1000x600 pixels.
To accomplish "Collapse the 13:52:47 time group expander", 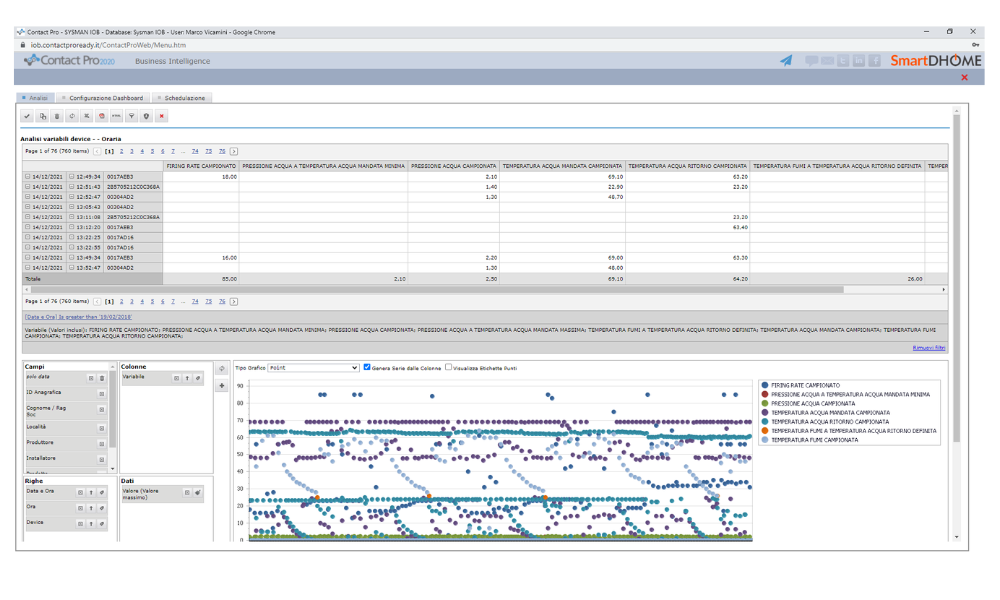I will [x=71, y=268].
